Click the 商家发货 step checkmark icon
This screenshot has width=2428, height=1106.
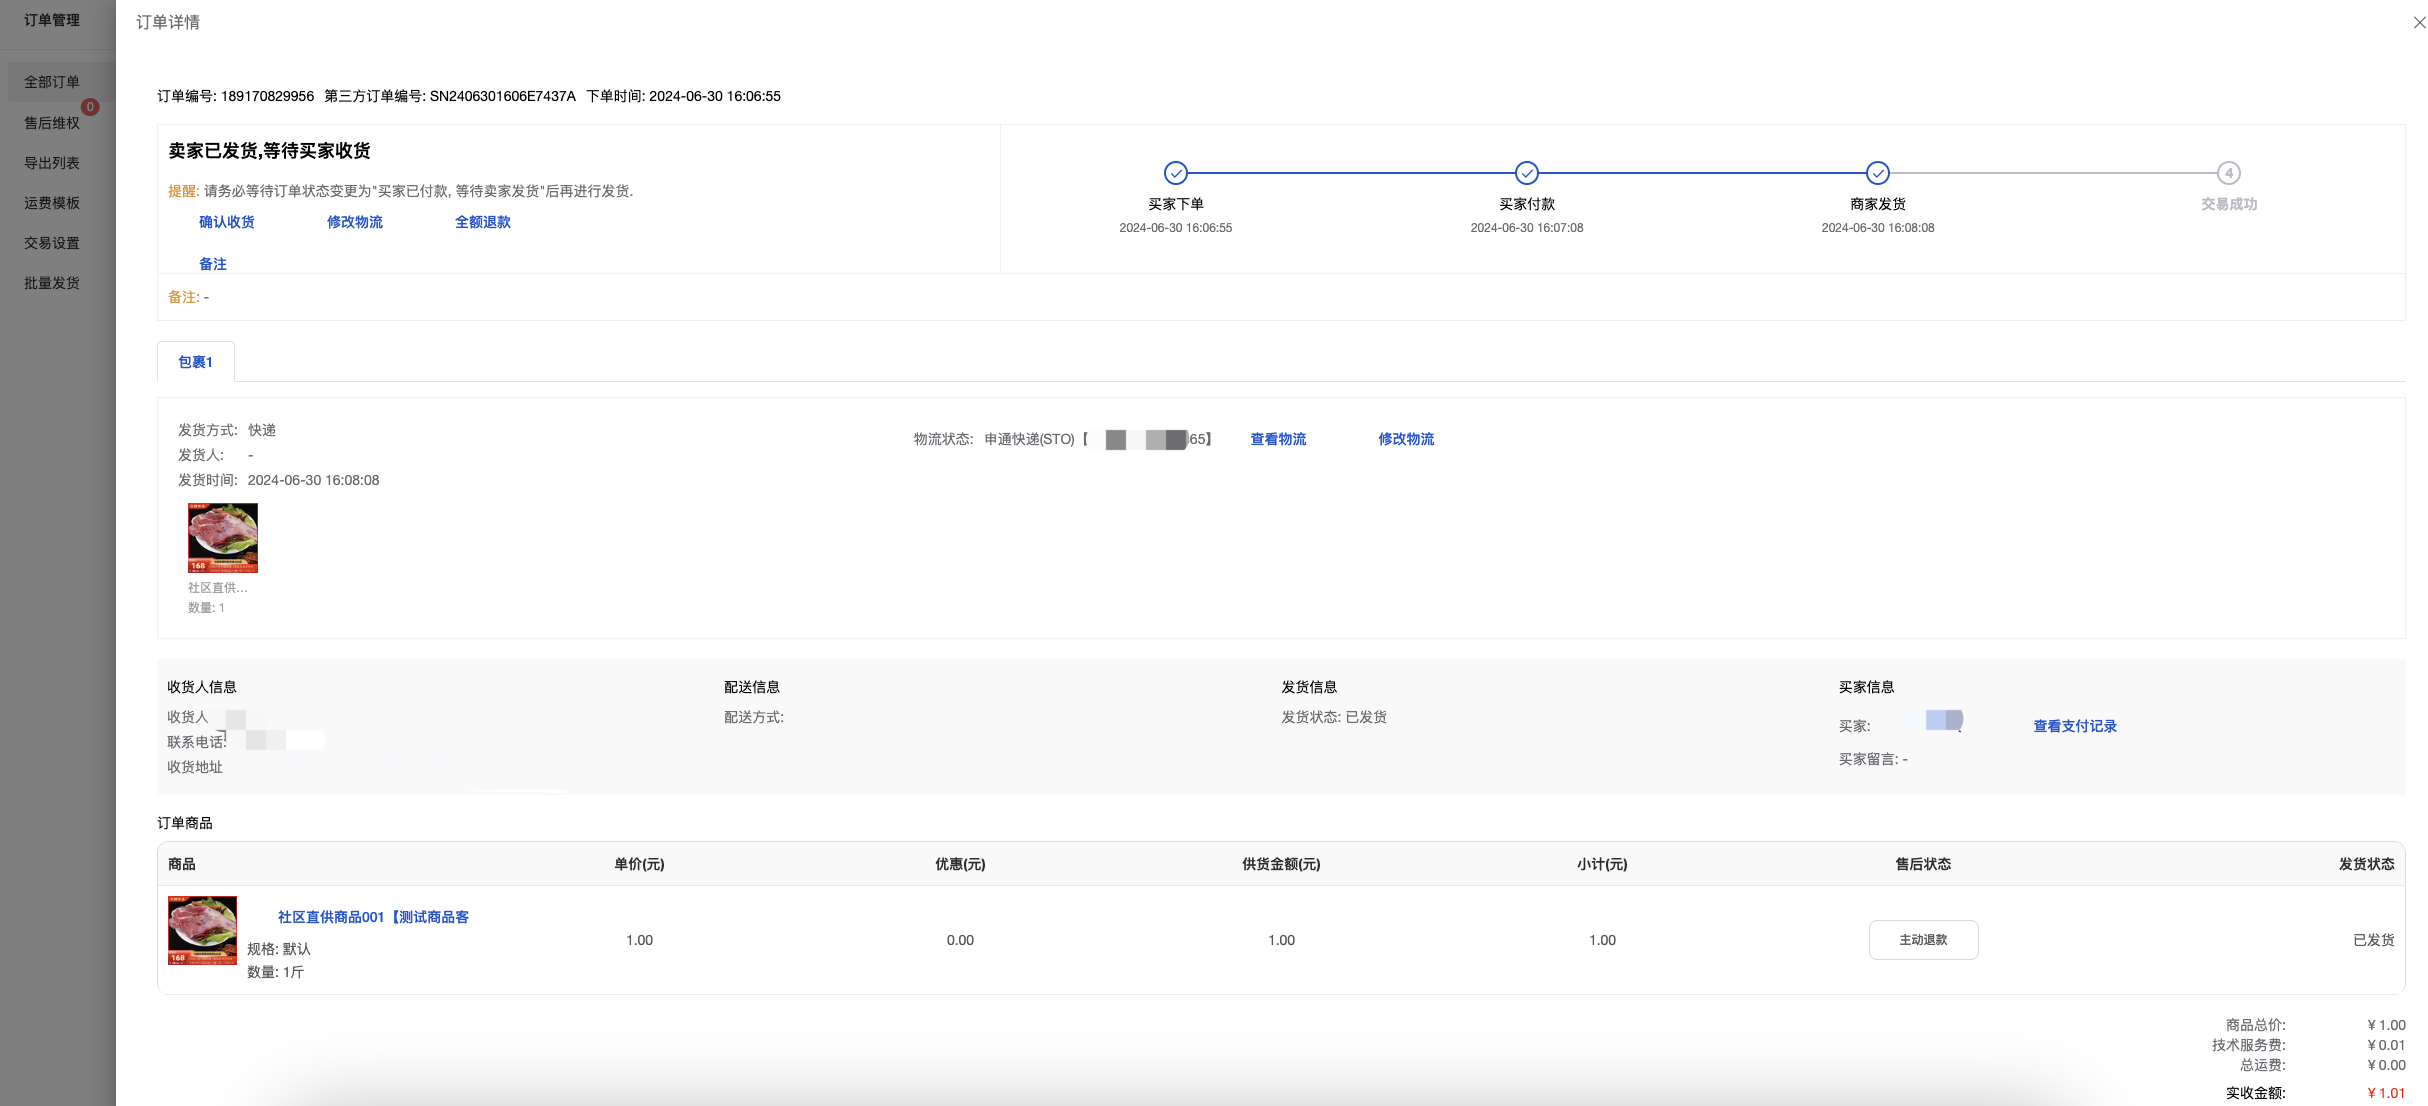click(1877, 173)
